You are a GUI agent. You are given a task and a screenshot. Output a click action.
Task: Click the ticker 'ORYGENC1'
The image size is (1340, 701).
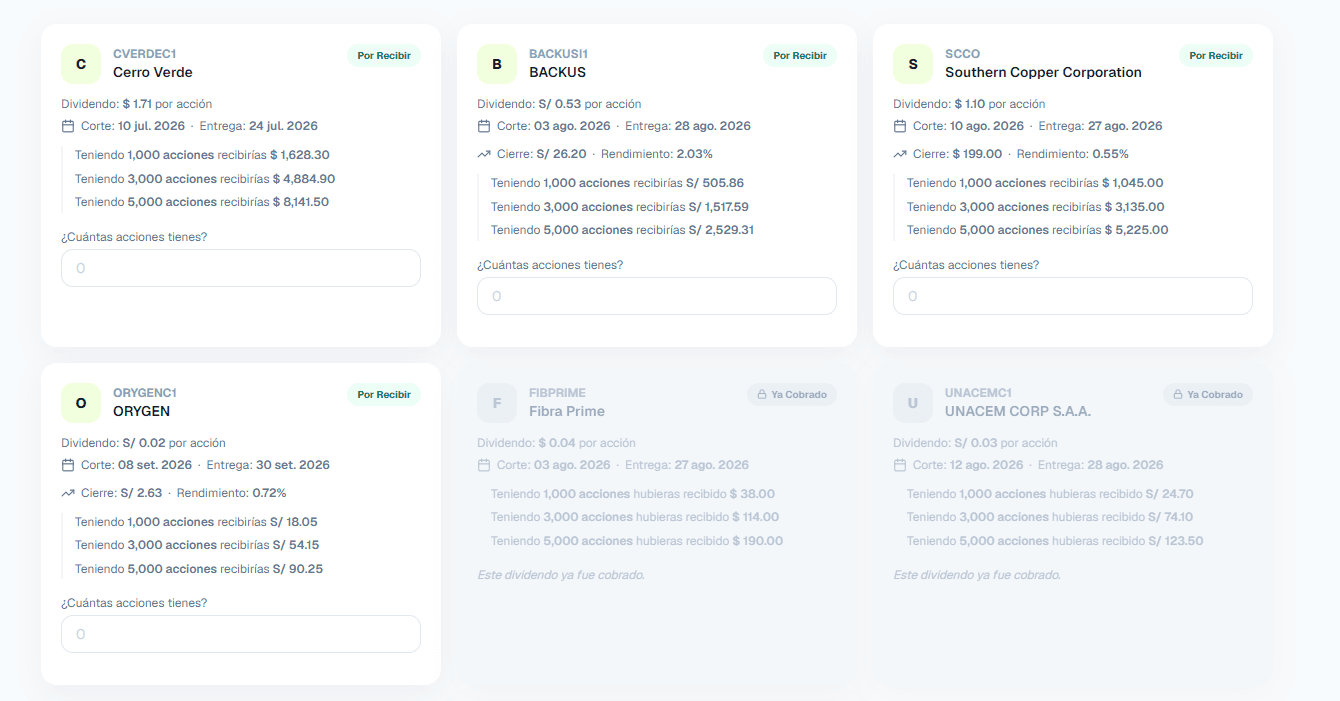tap(145, 393)
